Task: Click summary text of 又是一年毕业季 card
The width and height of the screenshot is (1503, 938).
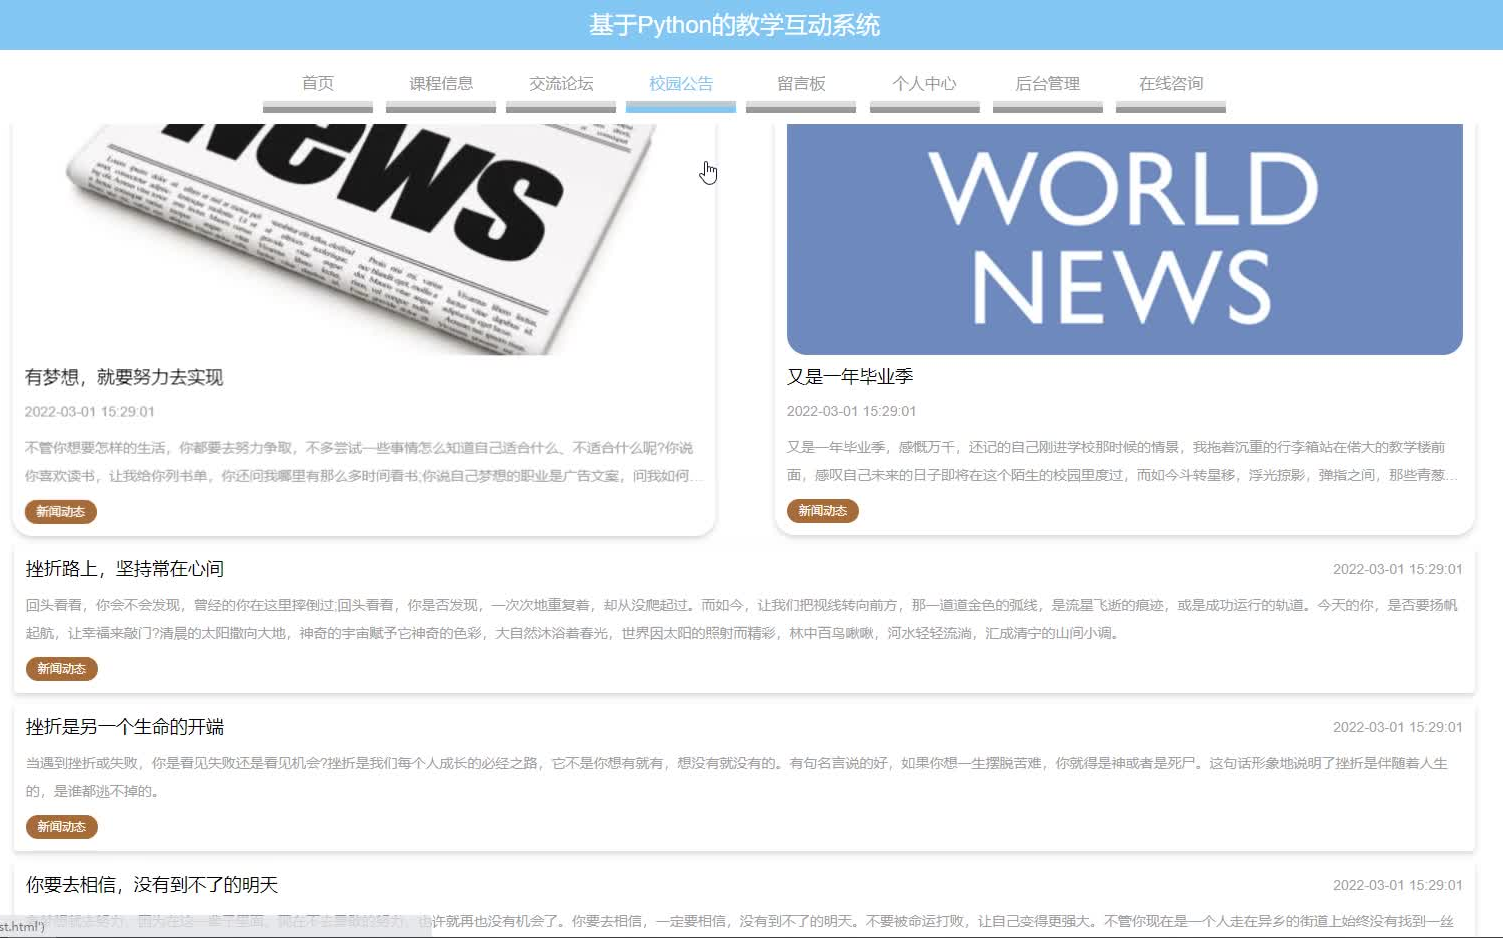Action: (1122, 461)
